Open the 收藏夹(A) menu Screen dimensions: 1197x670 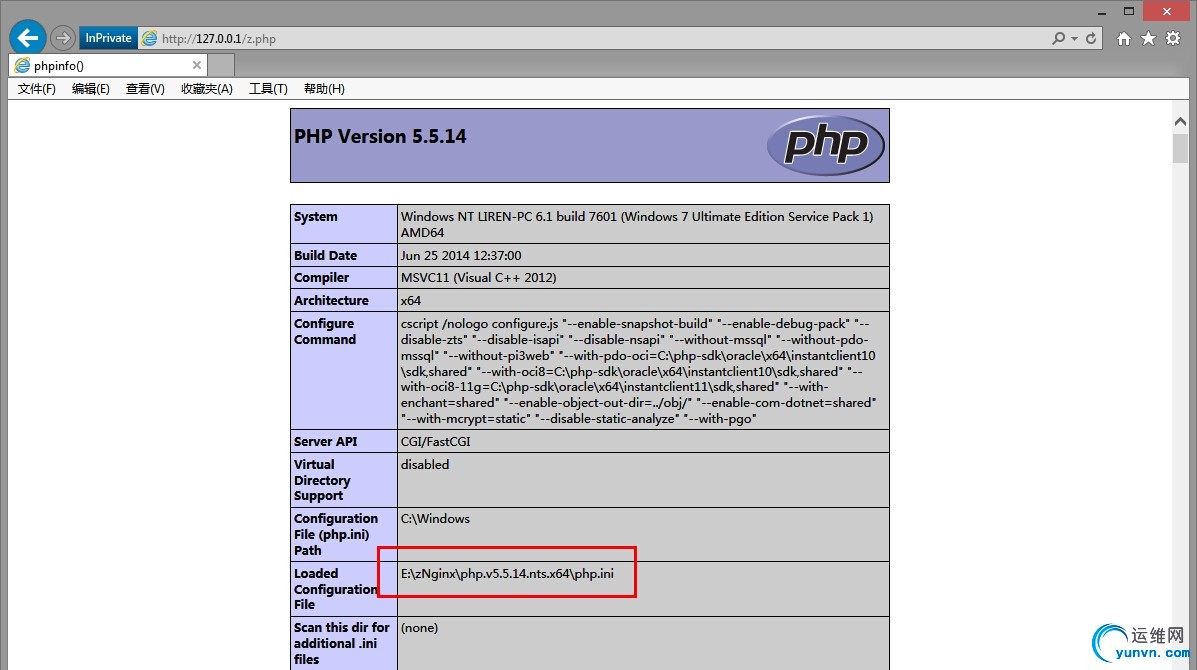coord(207,89)
